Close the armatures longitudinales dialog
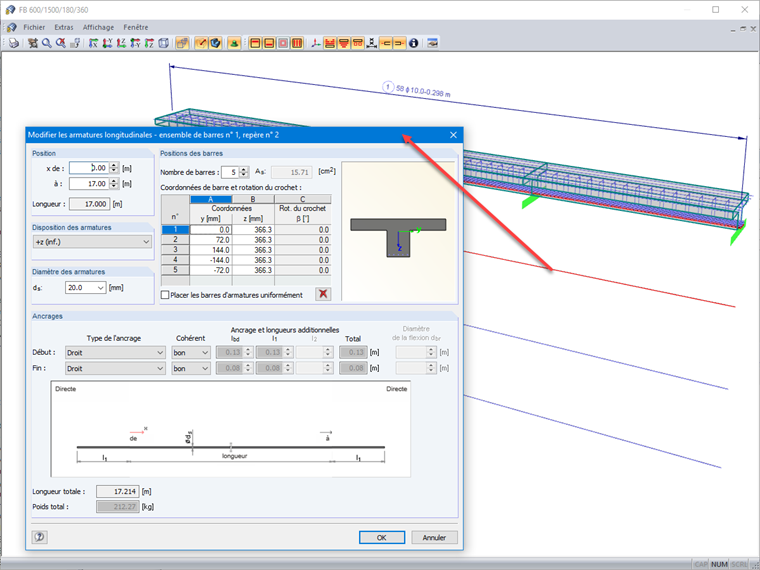 point(453,135)
